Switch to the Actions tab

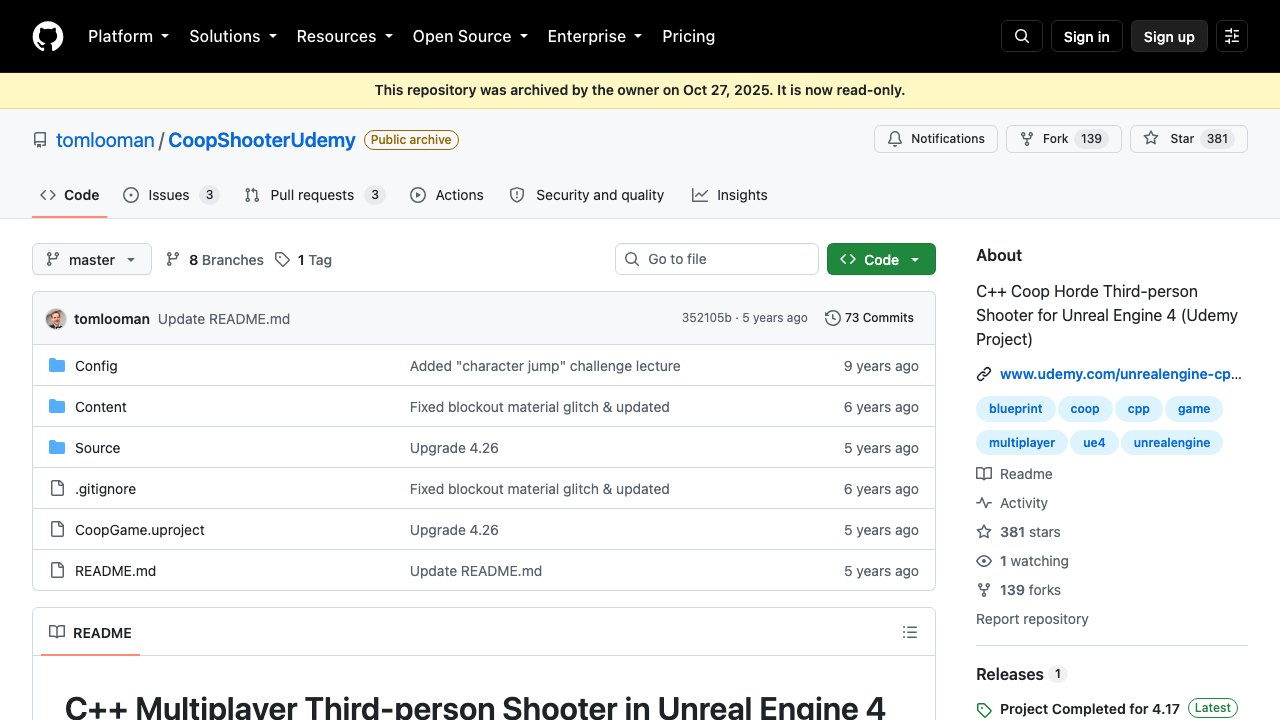click(447, 195)
